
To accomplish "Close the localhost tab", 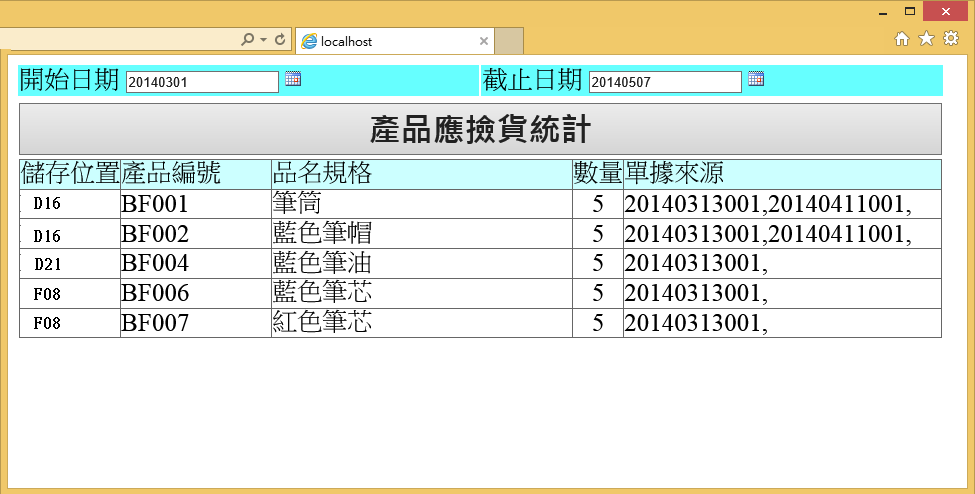I will [x=484, y=41].
